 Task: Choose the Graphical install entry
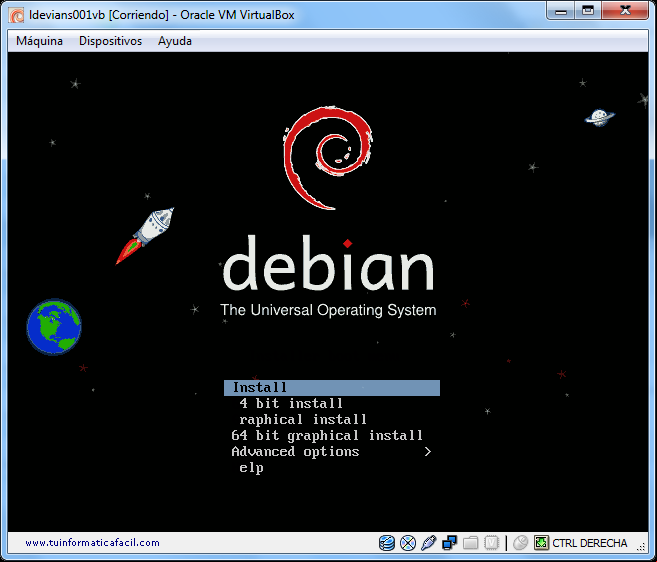303,420
